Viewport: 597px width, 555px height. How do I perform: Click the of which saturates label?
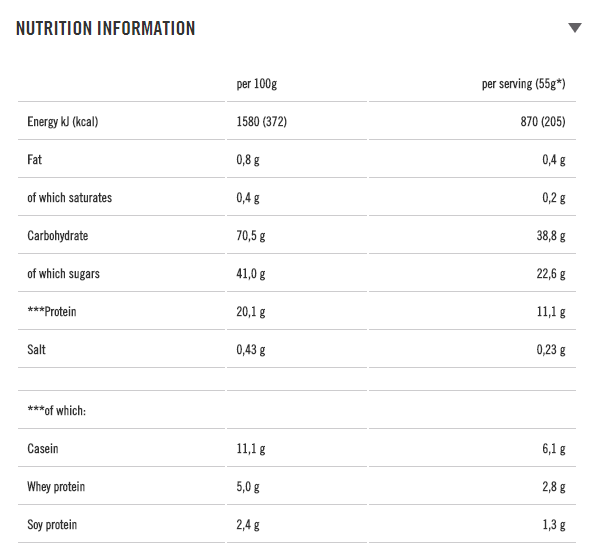70,198
